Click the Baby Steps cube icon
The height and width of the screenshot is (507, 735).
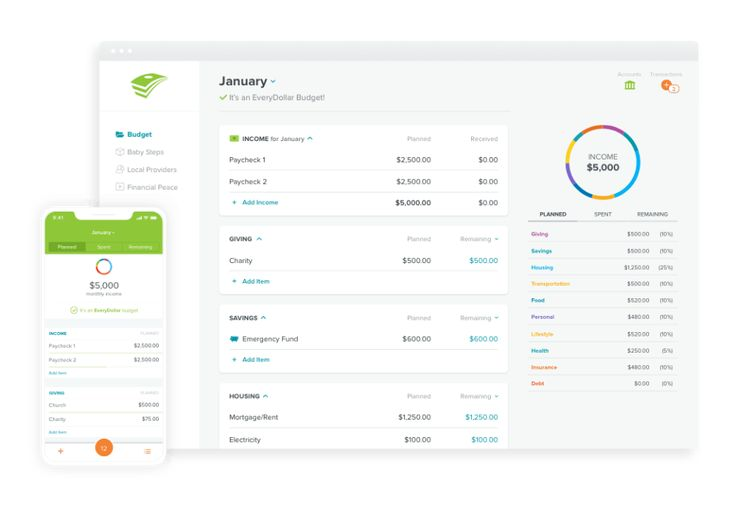click(x=120, y=152)
